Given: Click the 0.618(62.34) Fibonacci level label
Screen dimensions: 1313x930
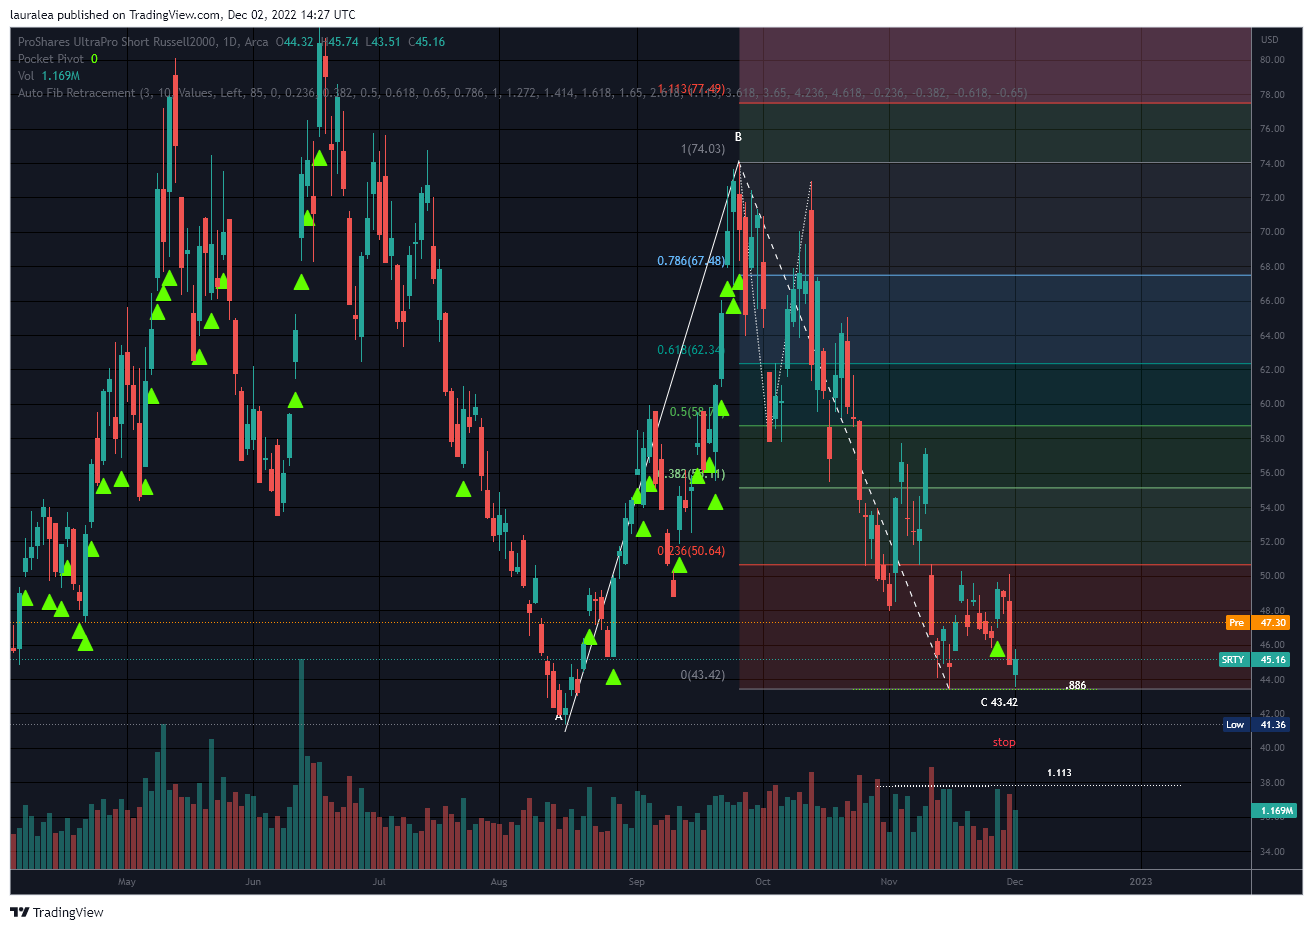Looking at the screenshot, I should pyautogui.click(x=690, y=350).
